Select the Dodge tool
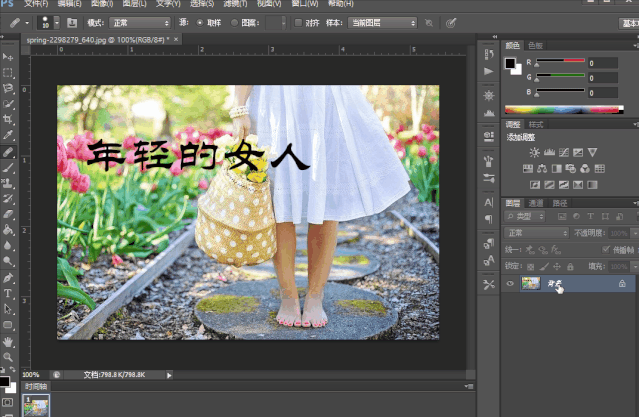 point(8,261)
